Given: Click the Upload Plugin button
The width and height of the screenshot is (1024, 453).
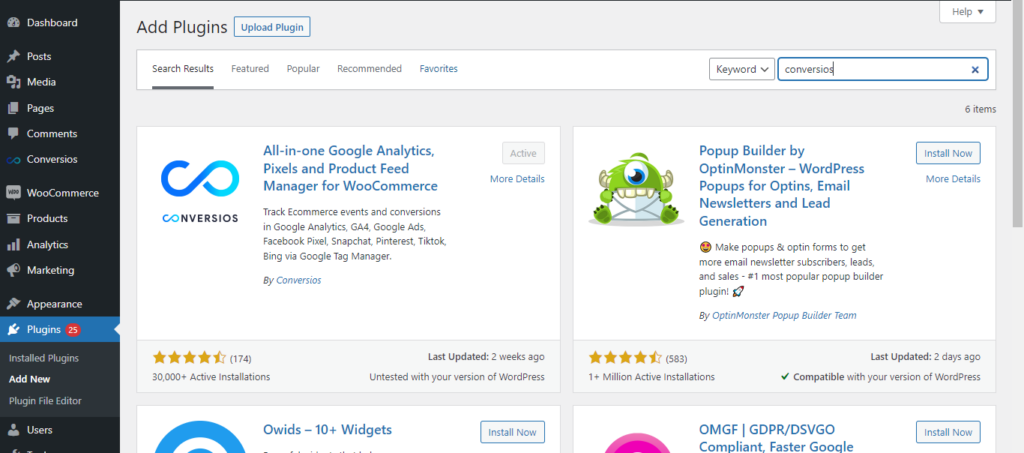Looking at the screenshot, I should tap(272, 27).
